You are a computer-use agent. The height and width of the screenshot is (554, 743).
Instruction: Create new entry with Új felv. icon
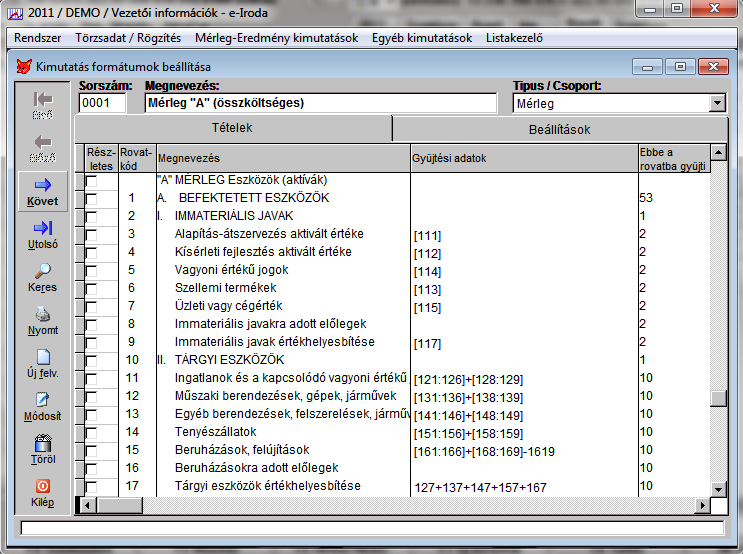click(42, 358)
